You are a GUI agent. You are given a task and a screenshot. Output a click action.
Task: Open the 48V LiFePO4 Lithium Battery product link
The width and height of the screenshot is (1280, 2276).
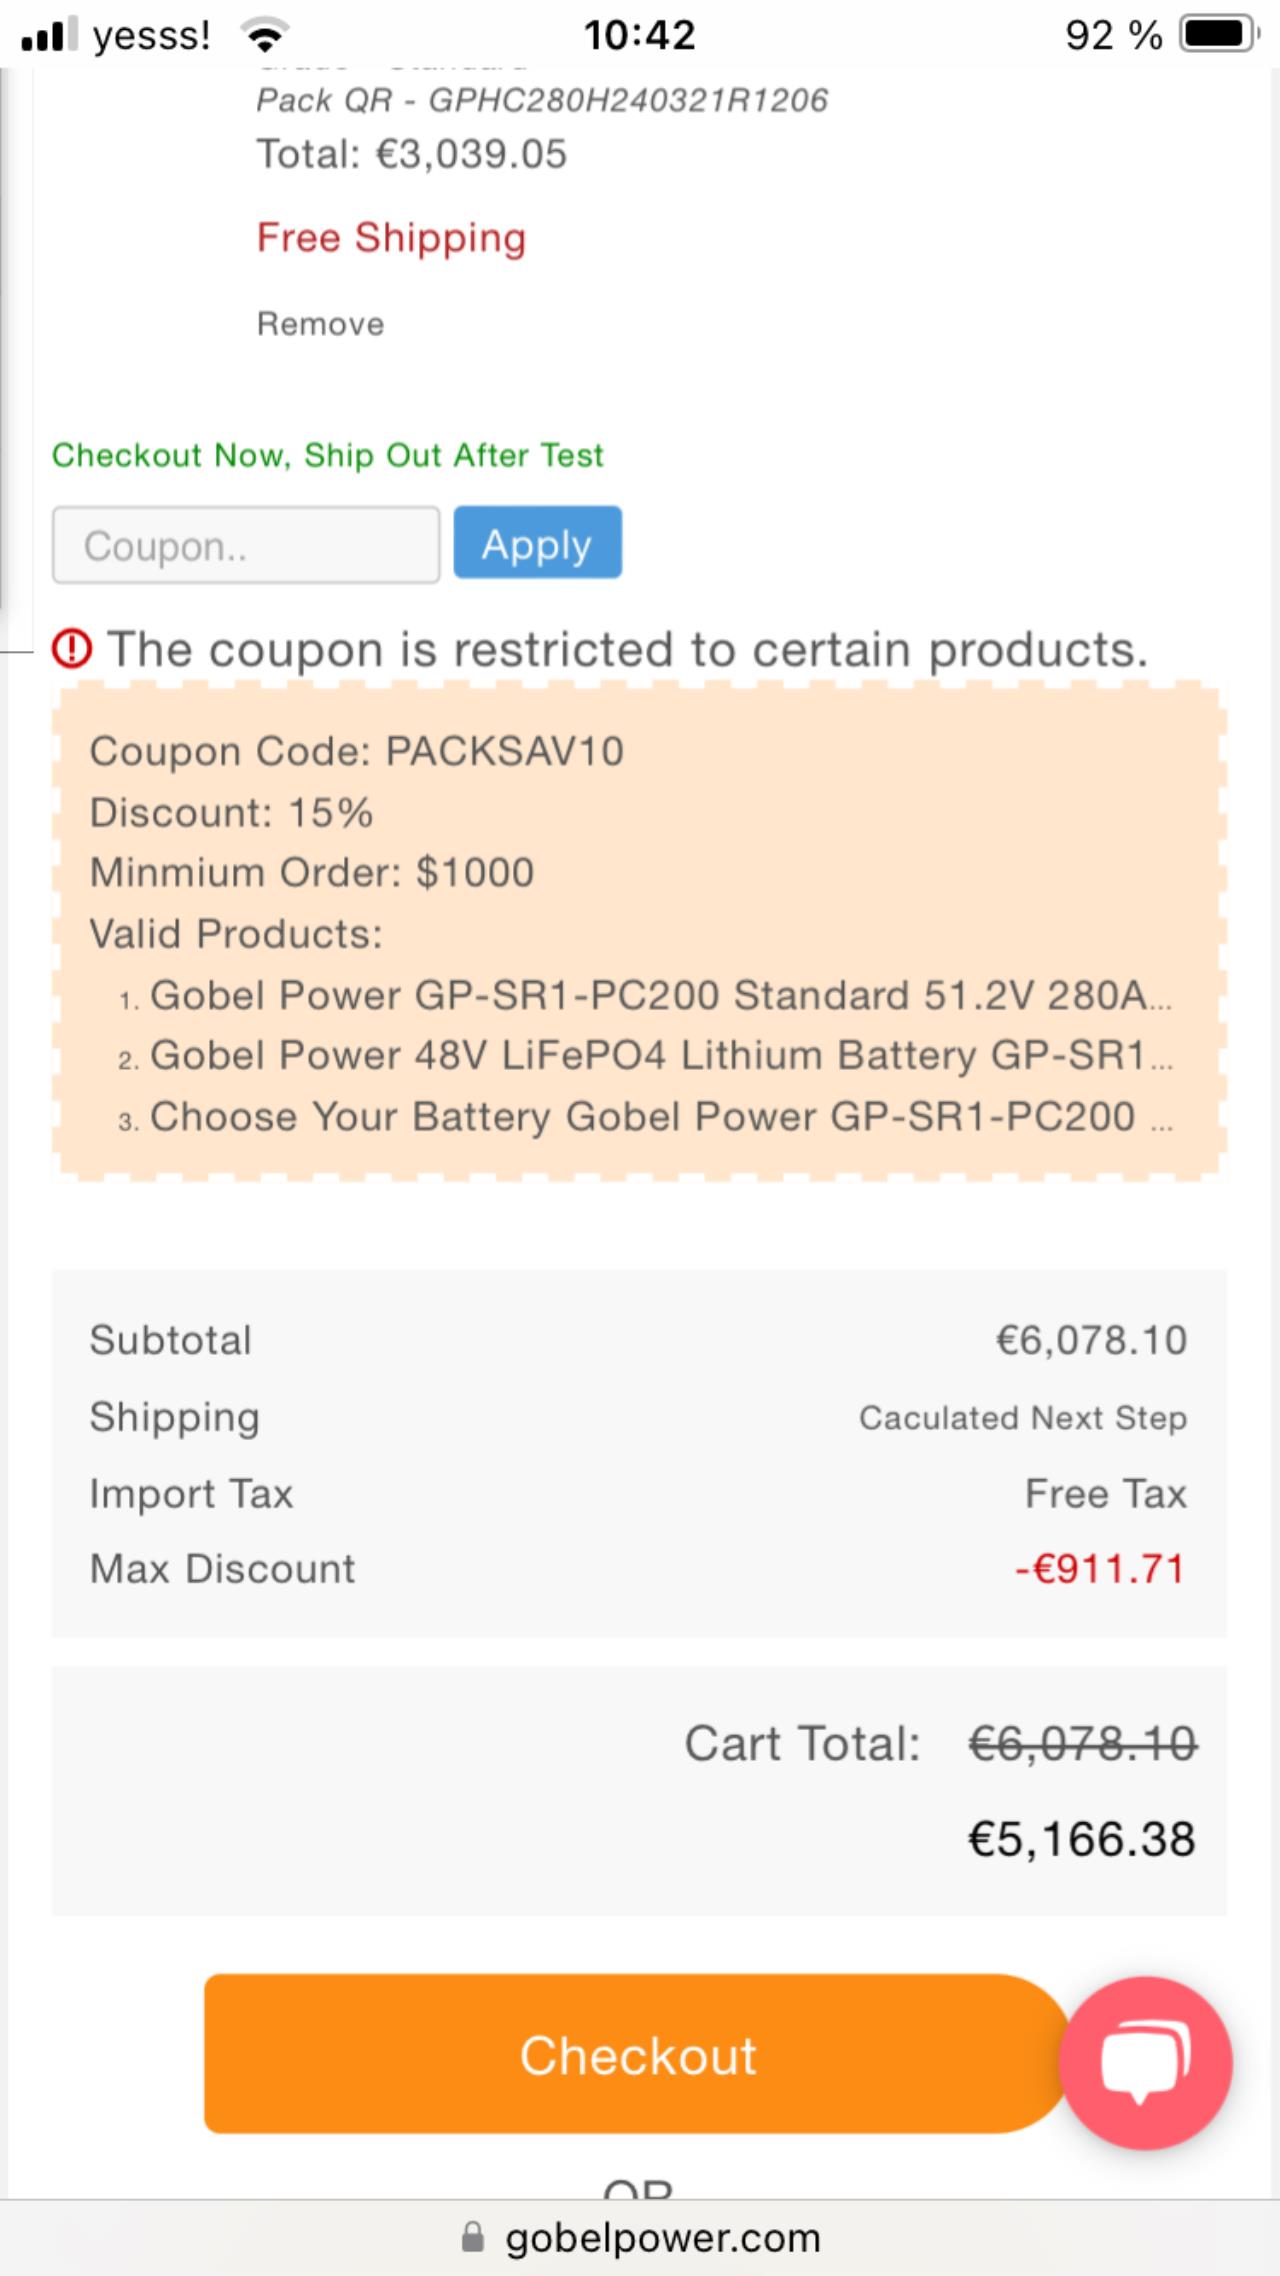click(x=661, y=1056)
